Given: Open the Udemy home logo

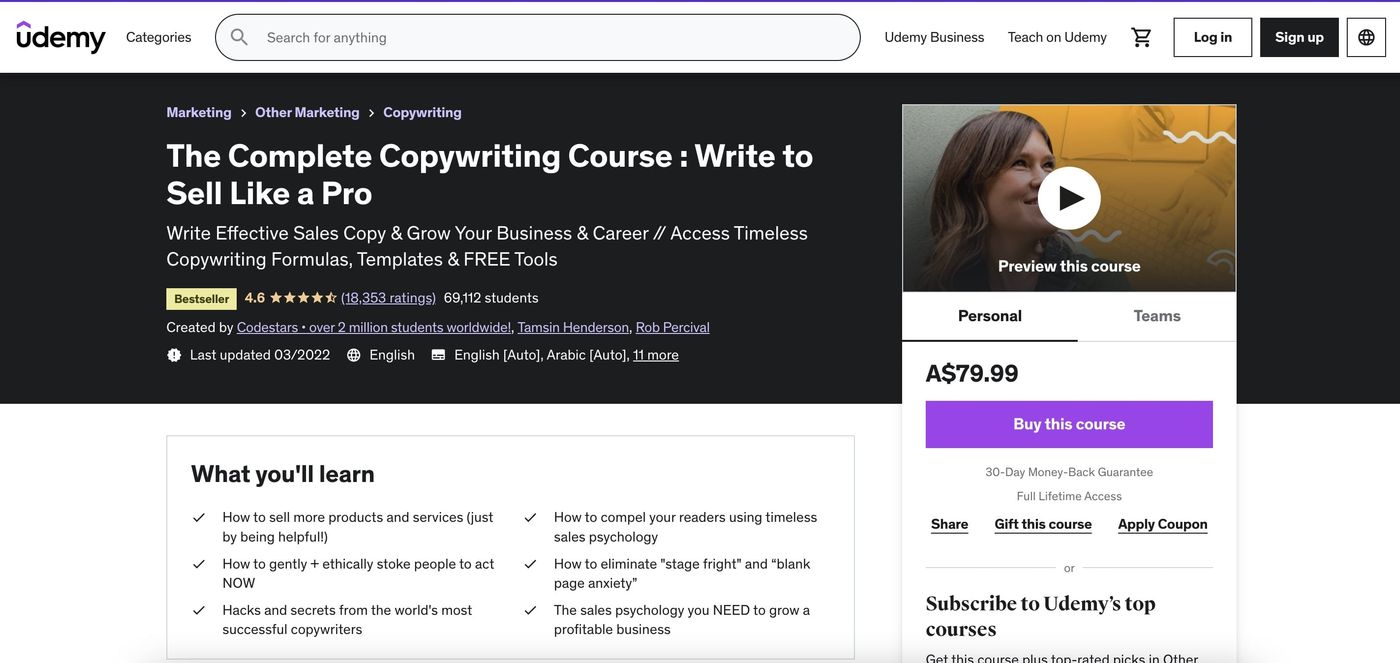Looking at the screenshot, I should tap(61, 37).
